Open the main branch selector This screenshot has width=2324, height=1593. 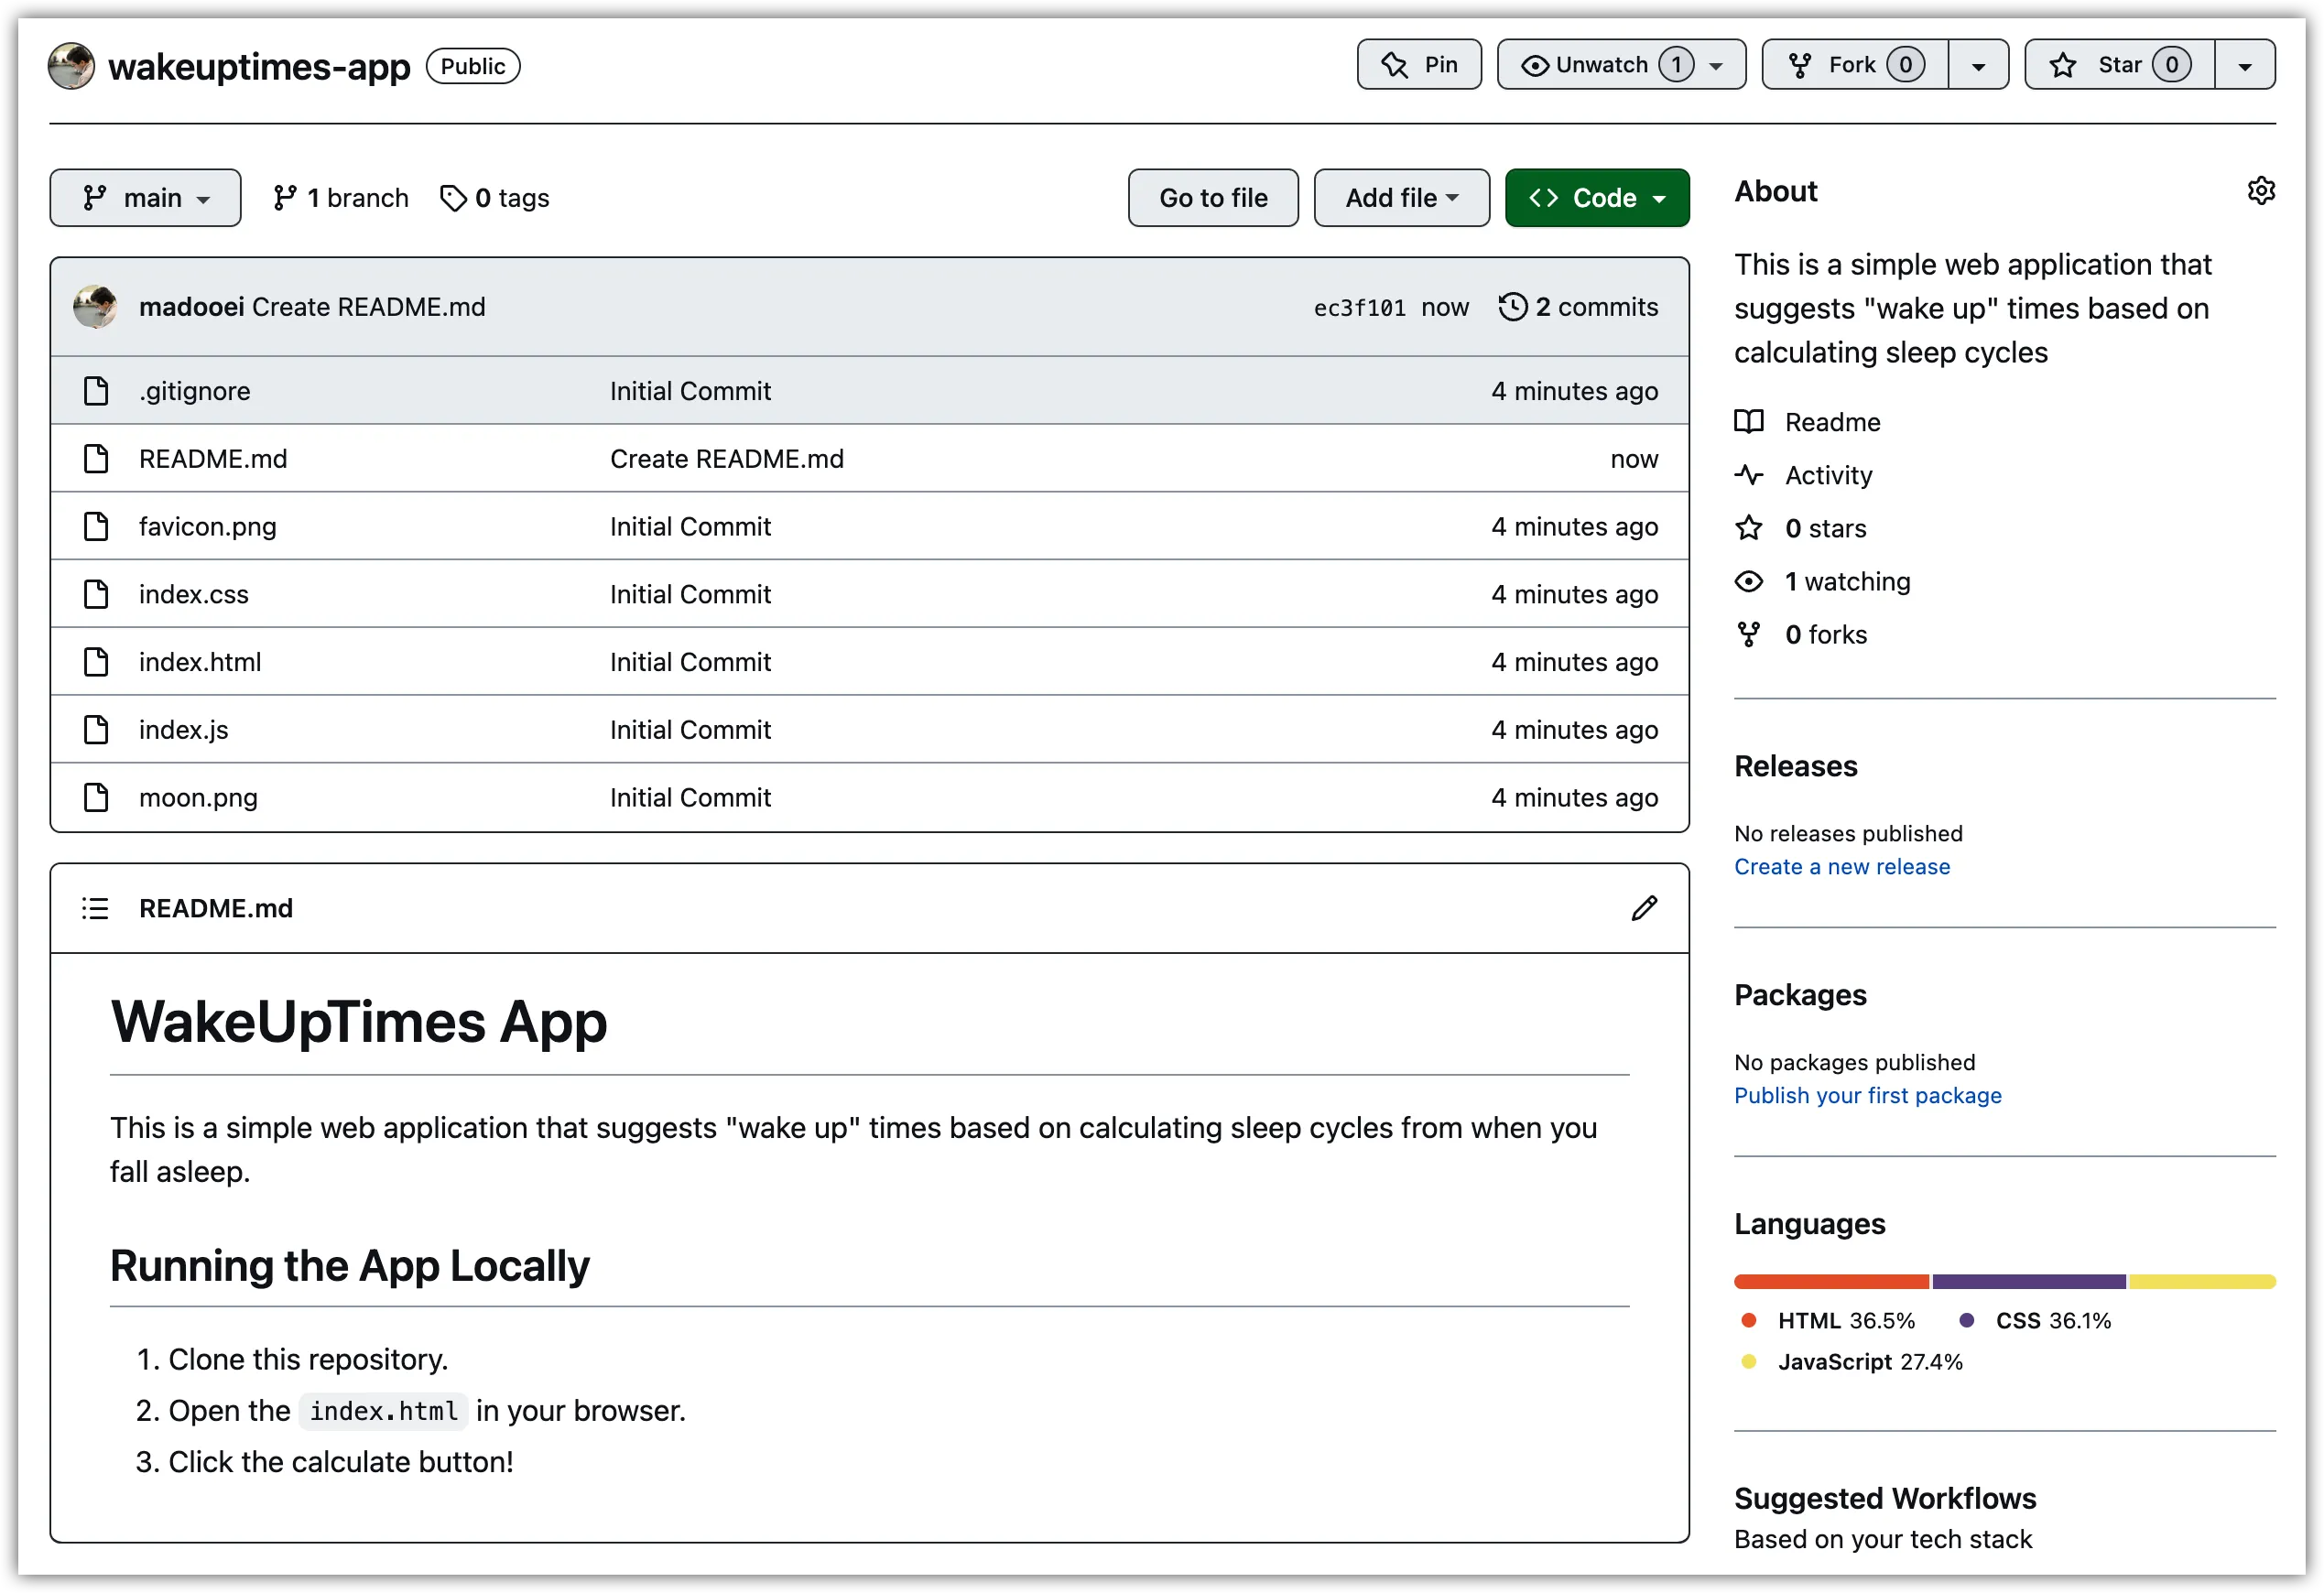pos(145,198)
